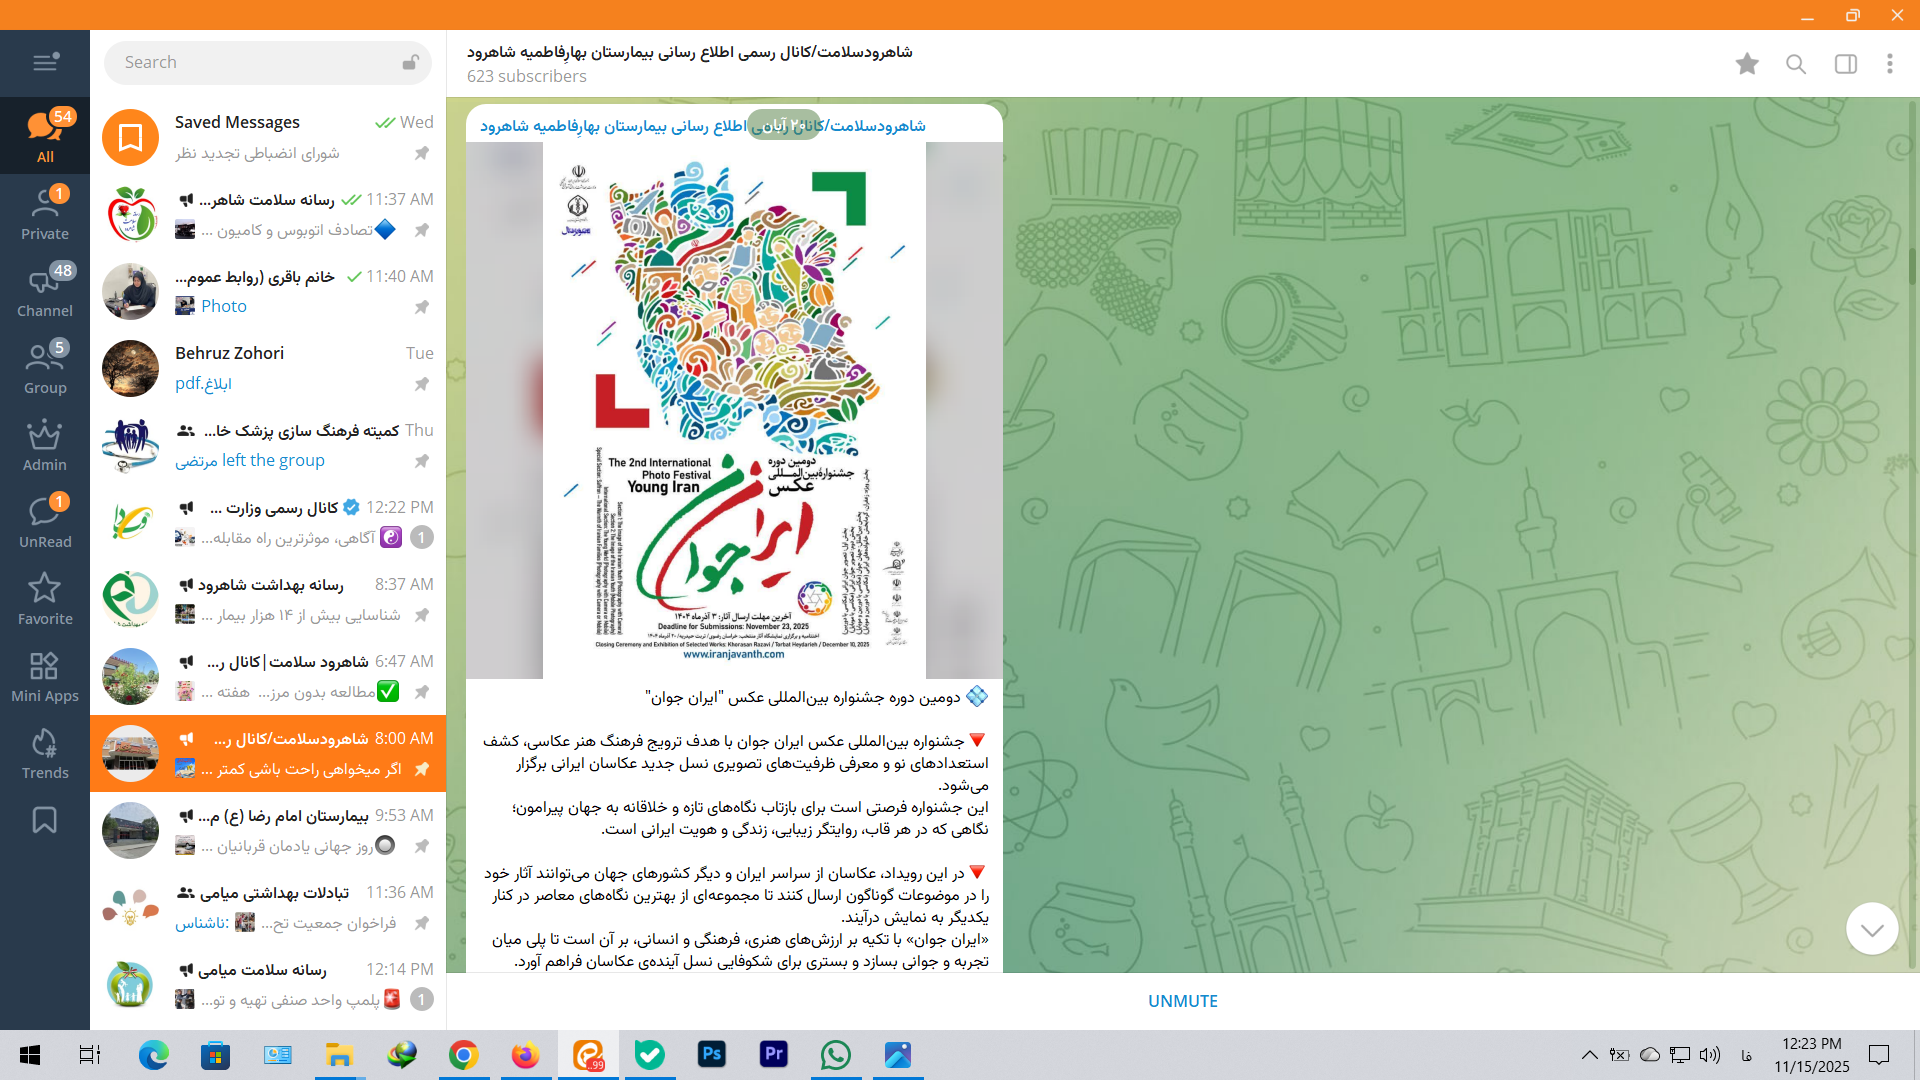
Task: Select the Admin folder with crown icon
Action: [x=45, y=446]
